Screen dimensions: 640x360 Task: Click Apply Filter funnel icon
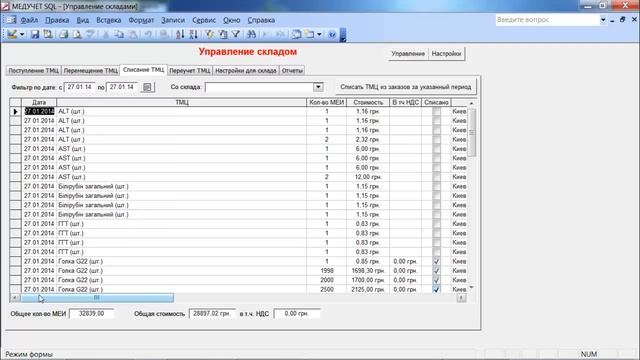236,34
